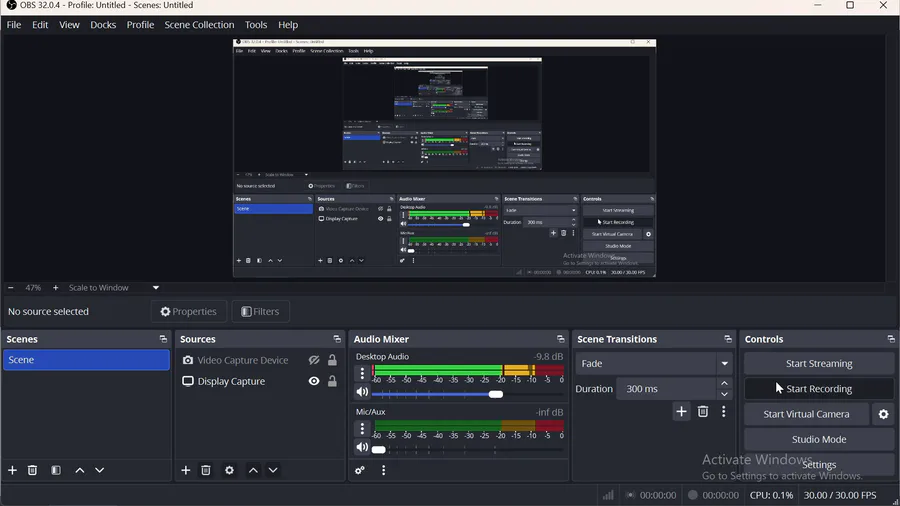
Task: Mute Mic/Aux speaker icon
Action: [x=362, y=447]
